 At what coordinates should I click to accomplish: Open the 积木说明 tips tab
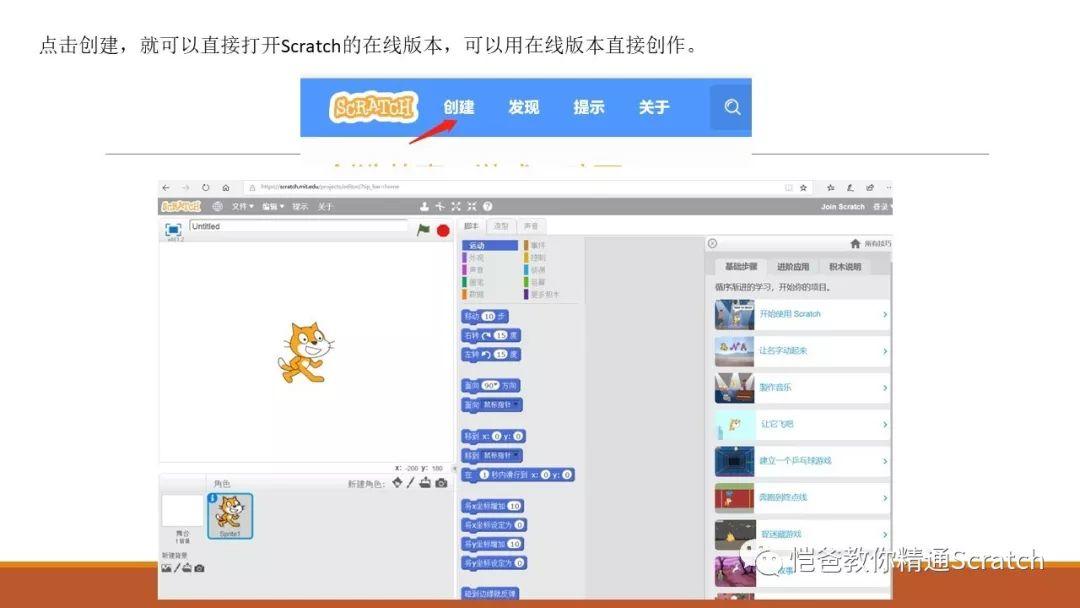(x=845, y=266)
